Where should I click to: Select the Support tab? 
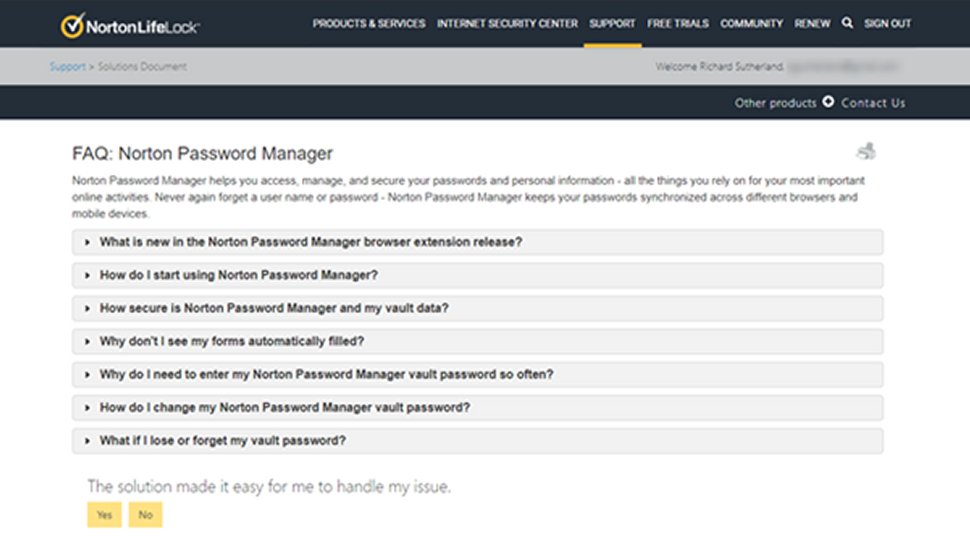point(612,24)
